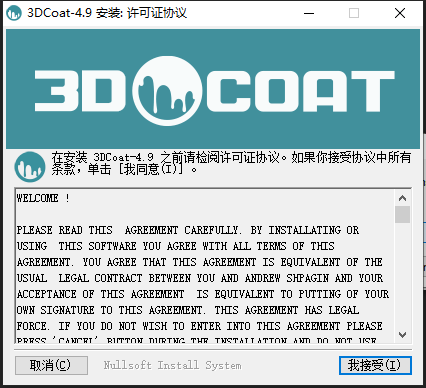Click the line starting 'FORCE. IF YOU DO NOT'
Screen dimensions: 426x388
(x=199, y=326)
